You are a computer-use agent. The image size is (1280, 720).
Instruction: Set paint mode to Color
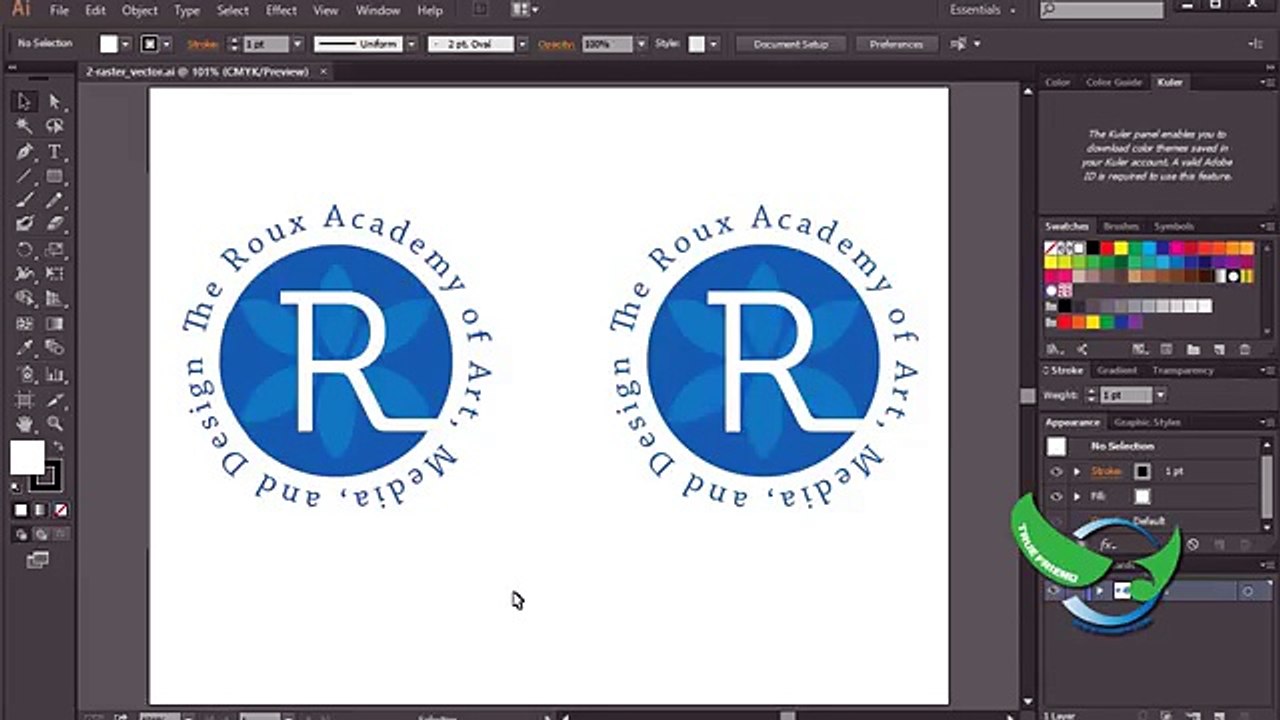tap(21, 510)
